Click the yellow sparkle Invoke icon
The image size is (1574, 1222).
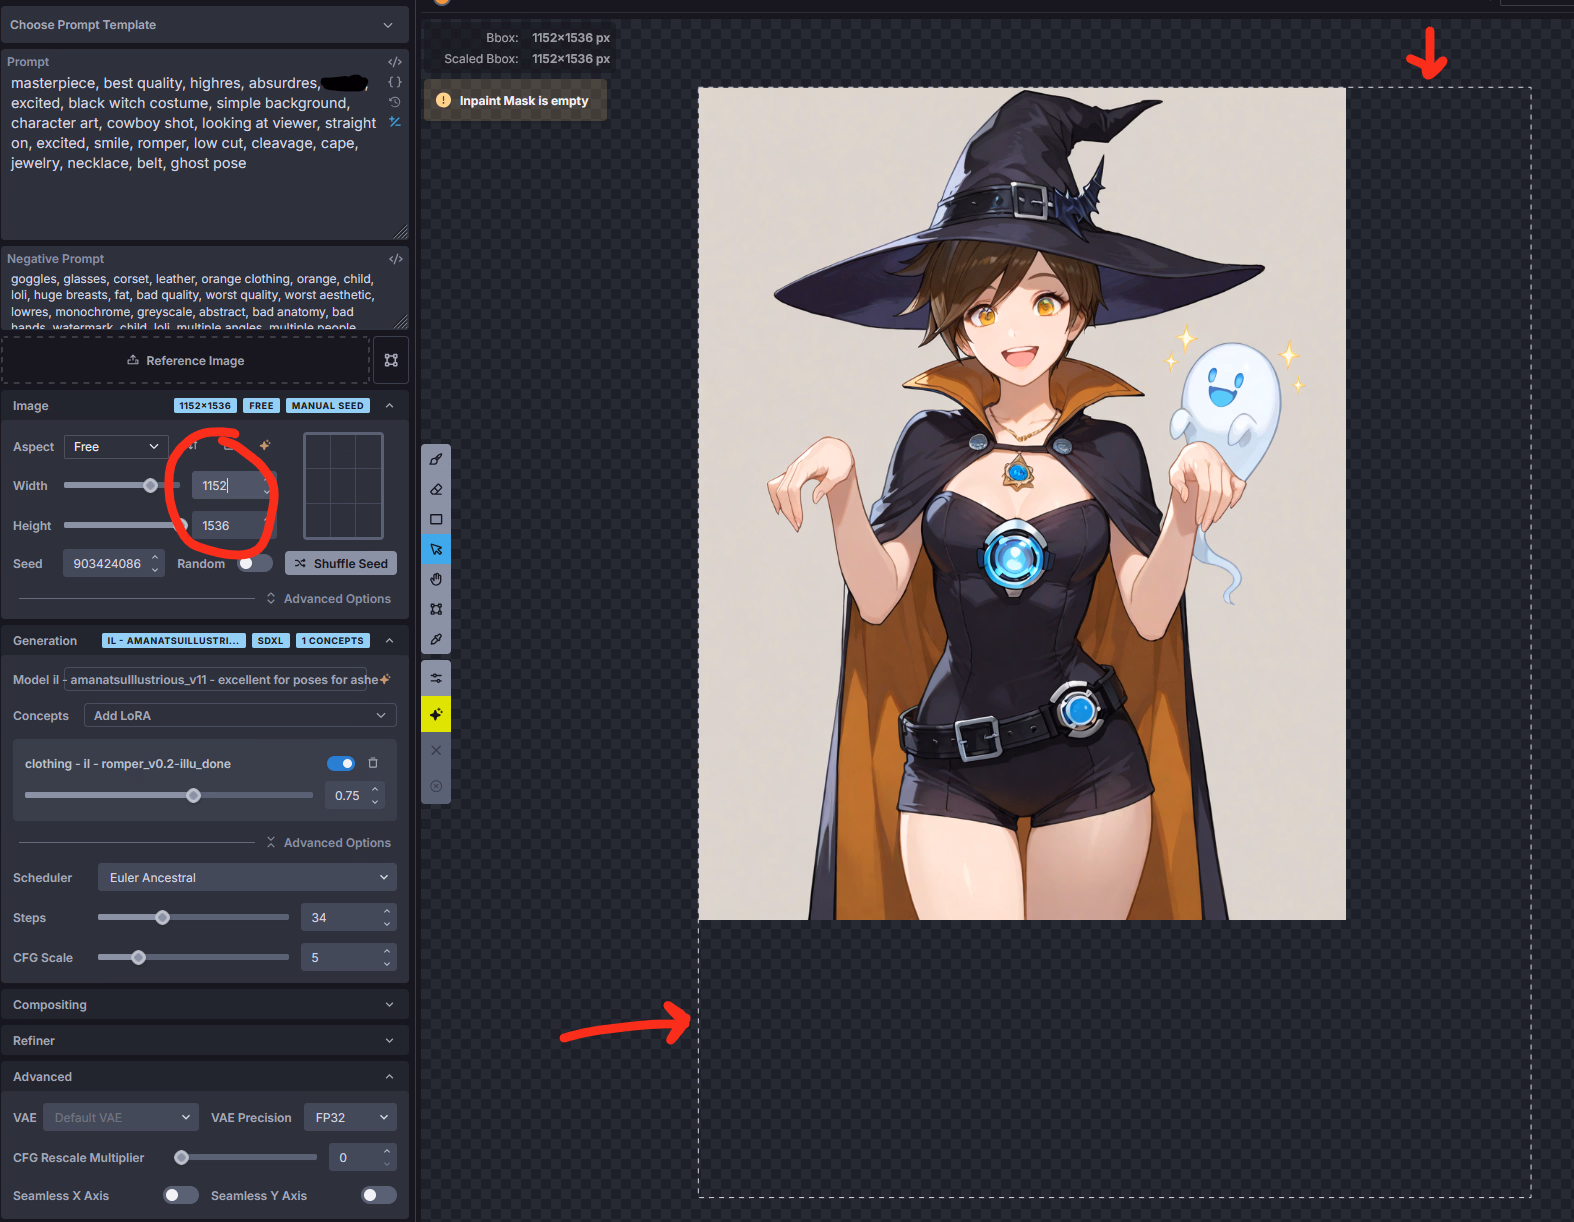pyautogui.click(x=436, y=715)
